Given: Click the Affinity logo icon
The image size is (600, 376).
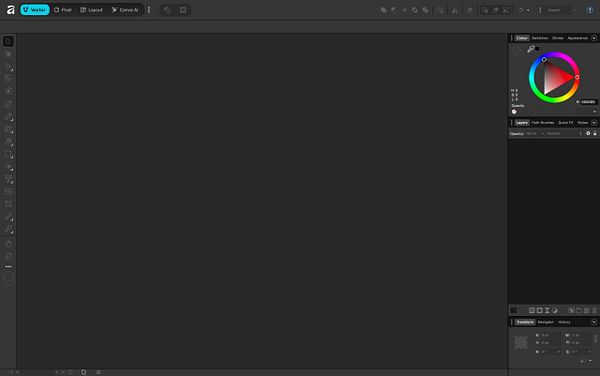Looking at the screenshot, I should pos(10,10).
